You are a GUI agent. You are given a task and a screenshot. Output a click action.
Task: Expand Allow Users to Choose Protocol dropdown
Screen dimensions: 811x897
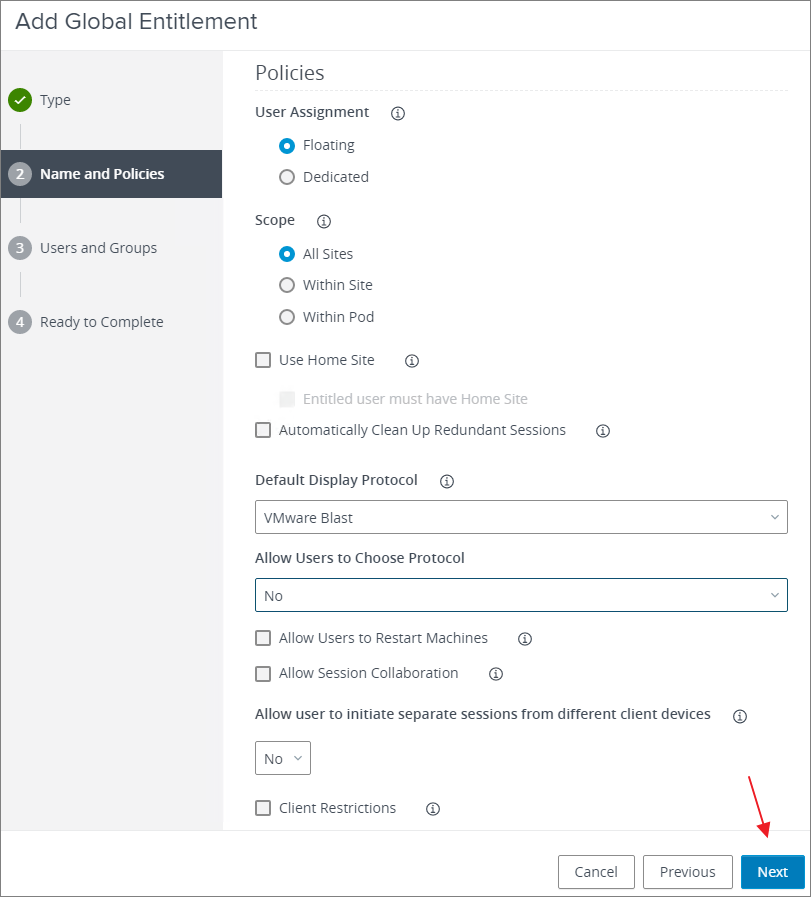coord(521,595)
